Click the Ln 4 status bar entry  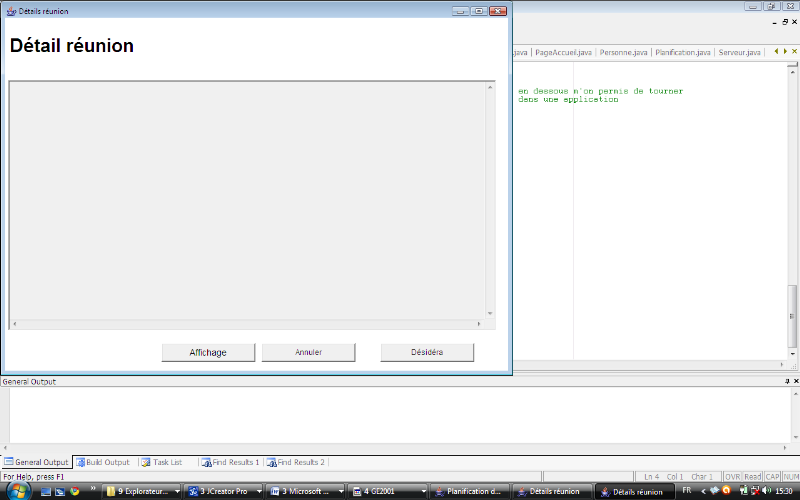[x=652, y=477]
